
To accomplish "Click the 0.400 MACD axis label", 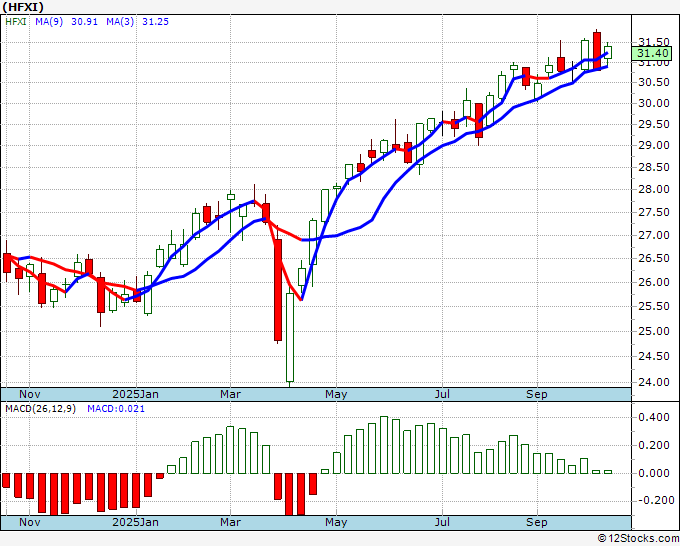I will pos(654,417).
